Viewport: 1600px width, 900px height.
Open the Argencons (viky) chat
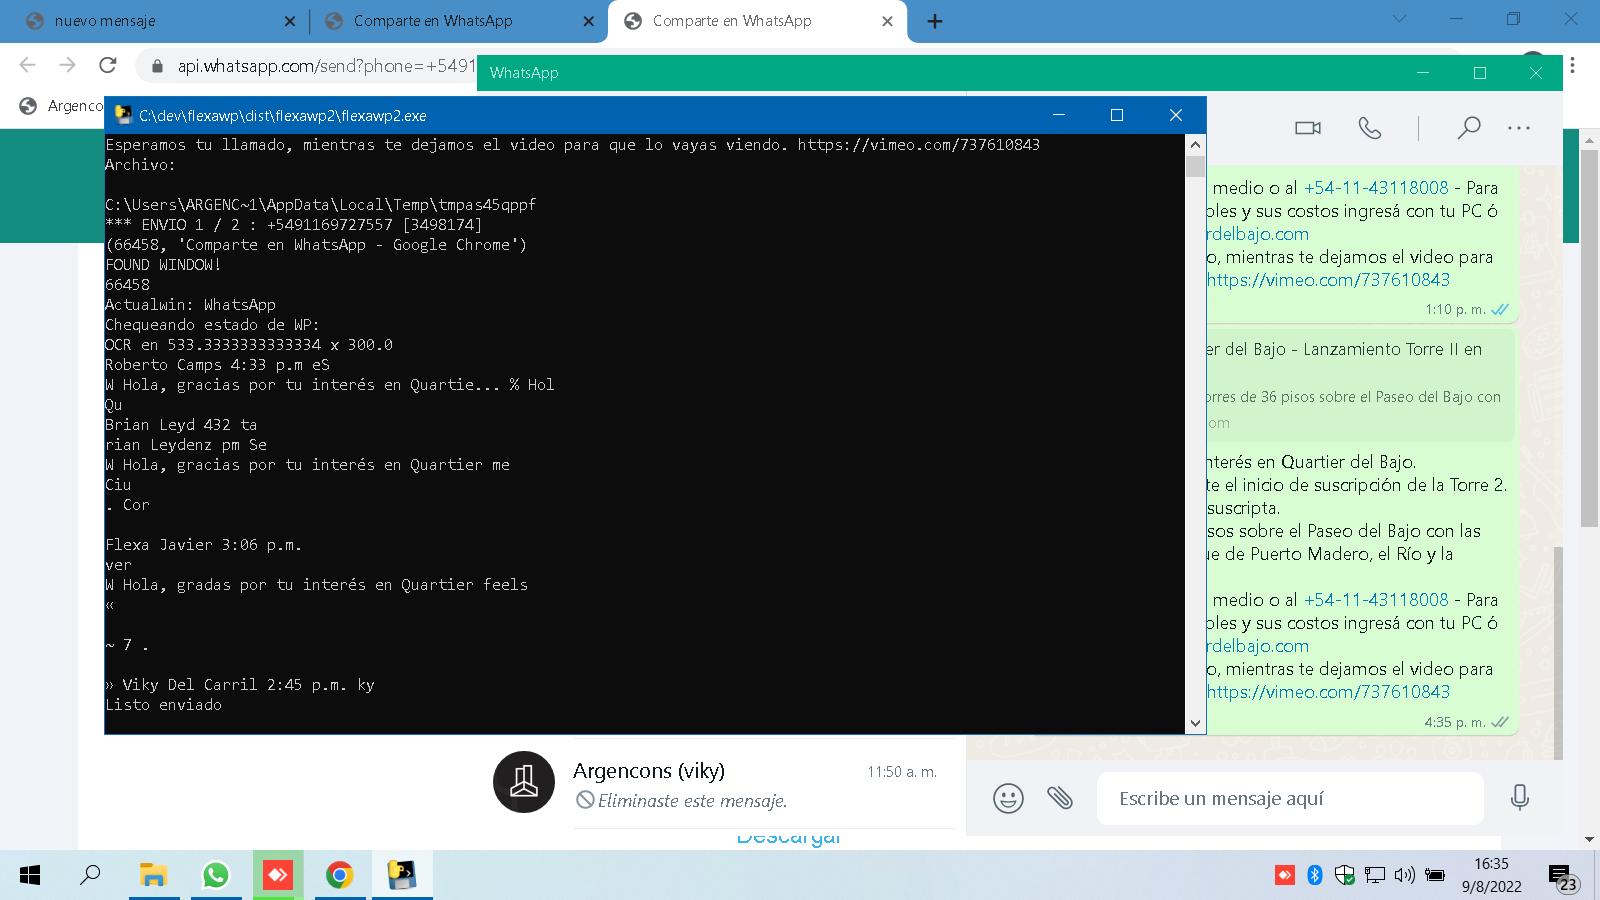point(725,784)
